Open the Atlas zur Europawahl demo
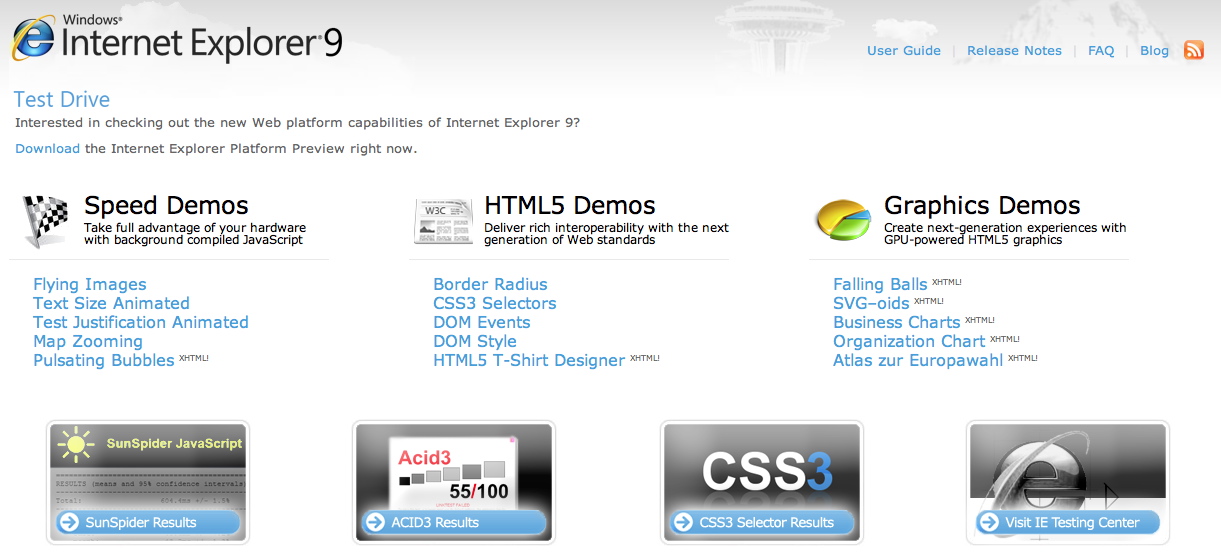 tap(918, 360)
